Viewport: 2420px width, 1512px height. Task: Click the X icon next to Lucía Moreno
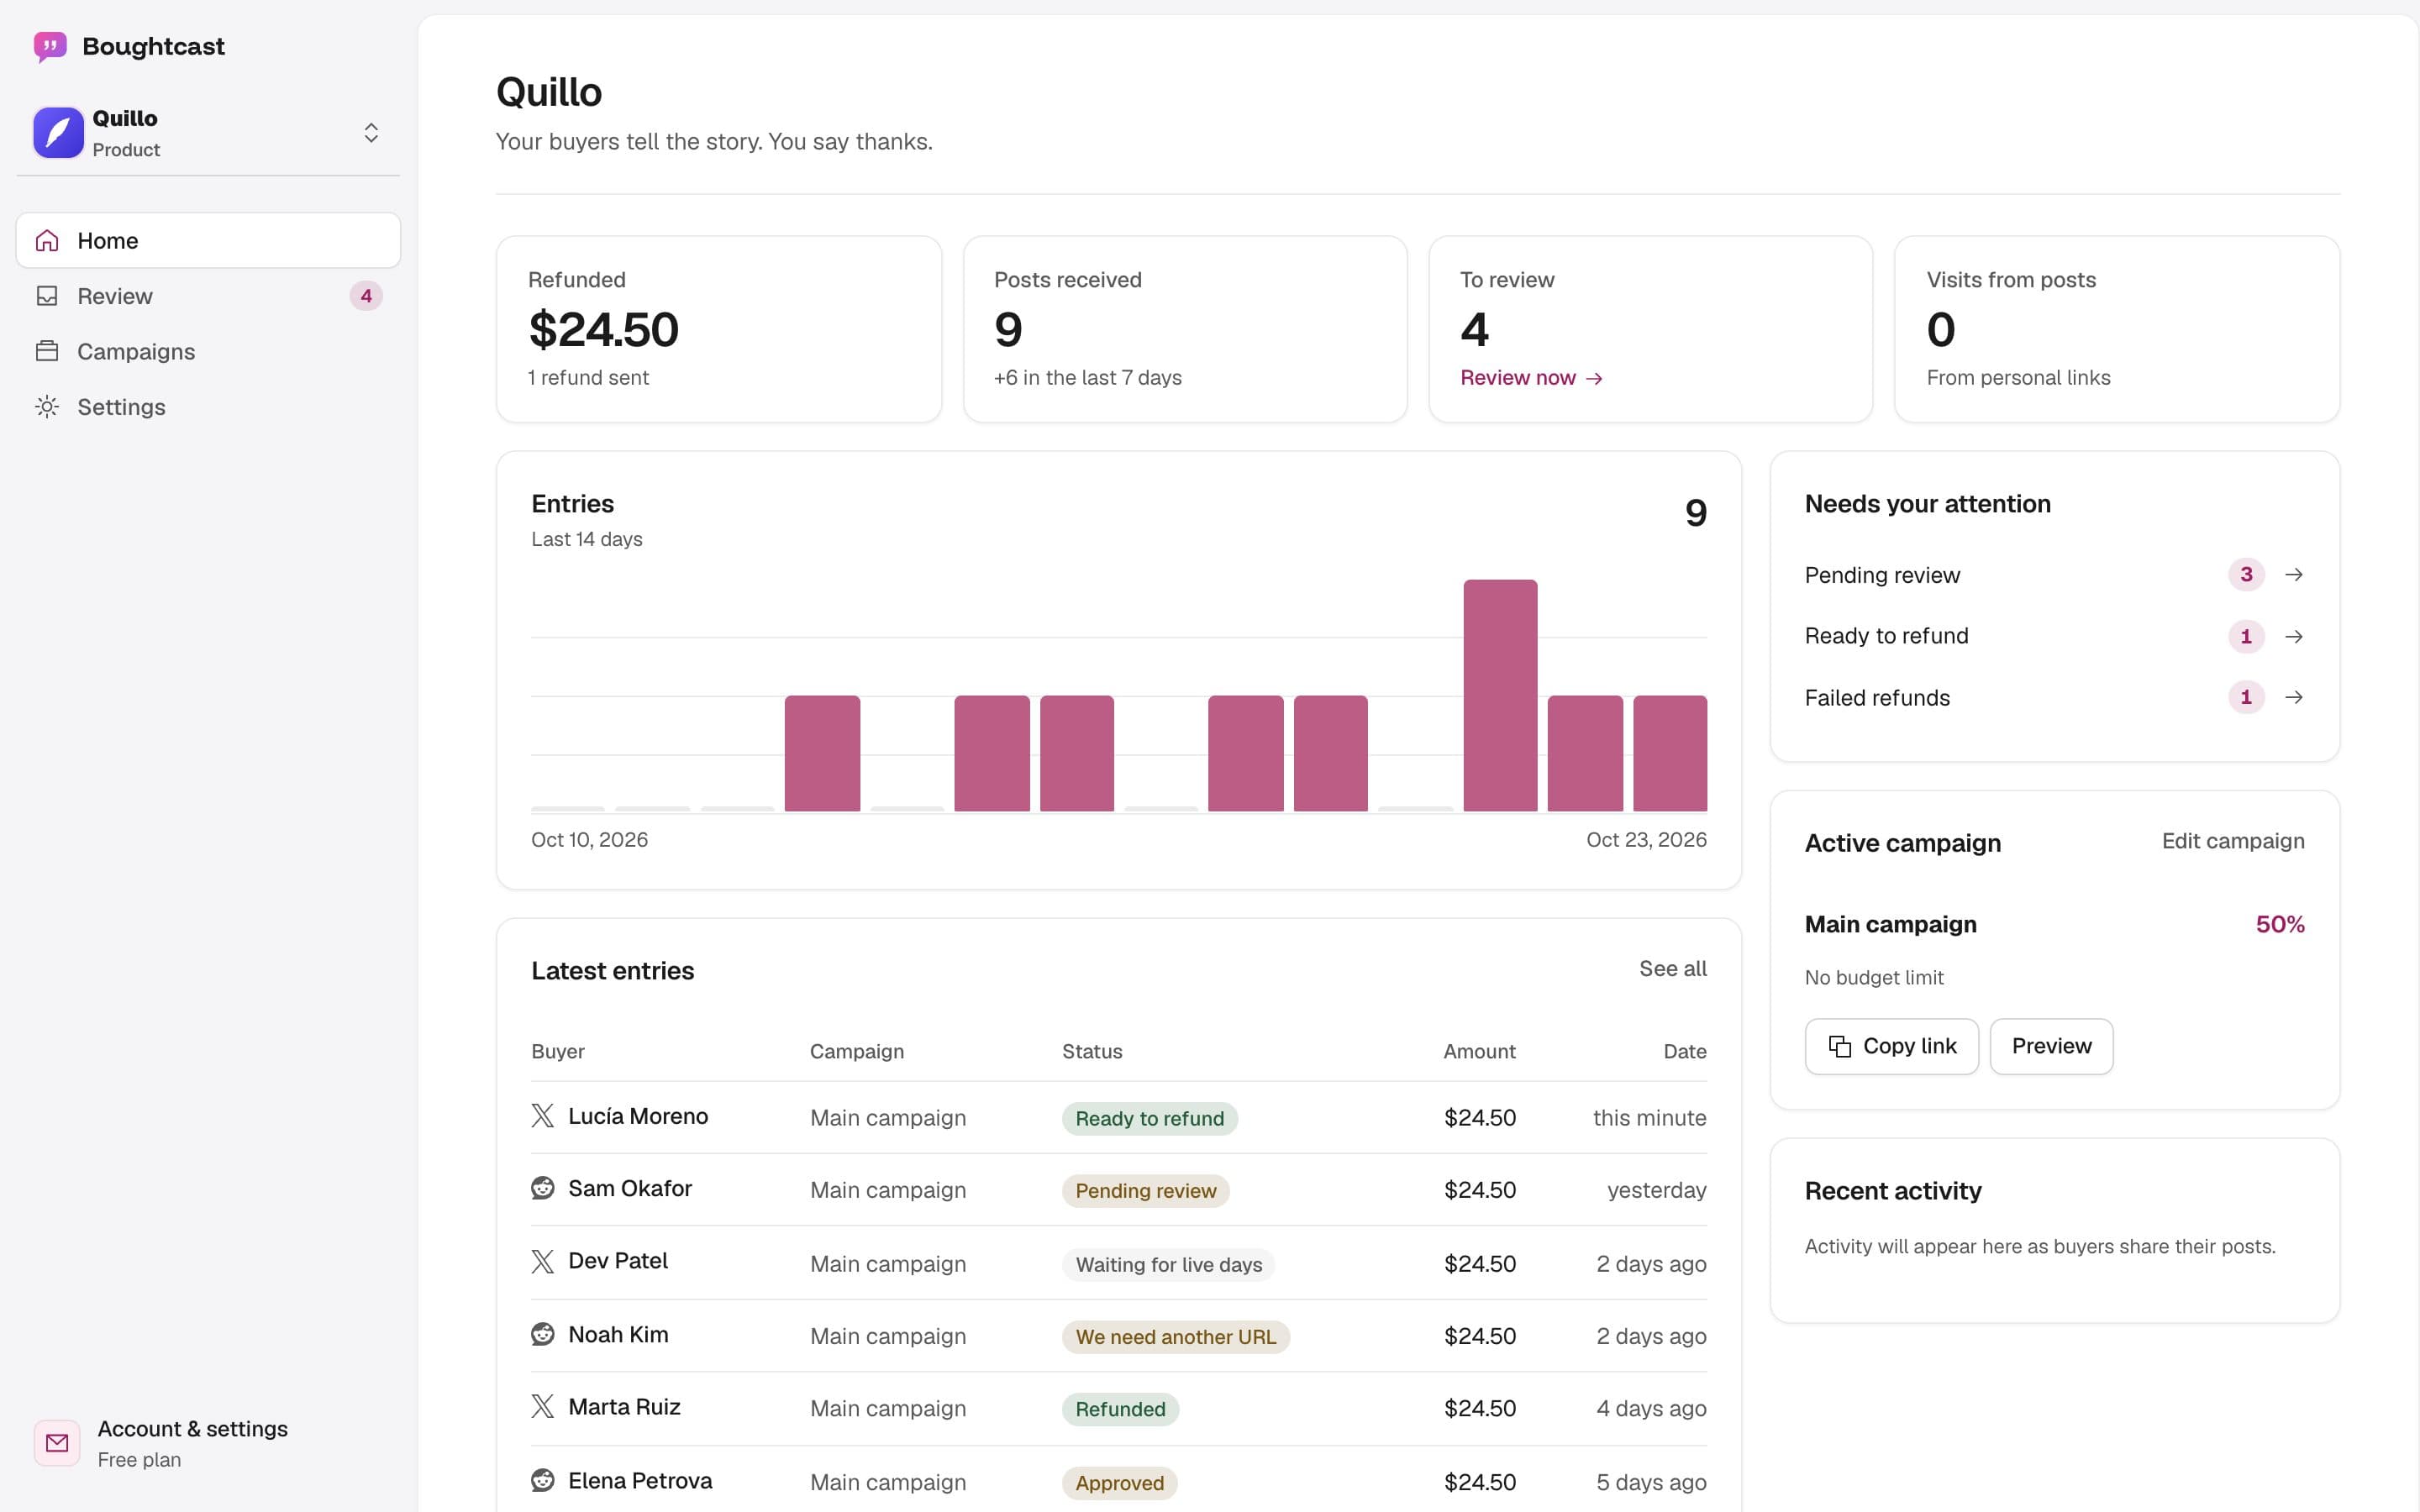(x=542, y=1116)
